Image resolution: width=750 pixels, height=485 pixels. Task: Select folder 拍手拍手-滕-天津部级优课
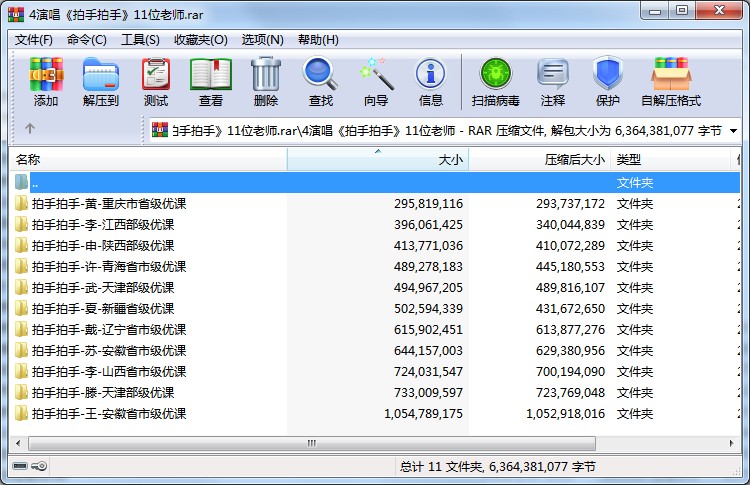coord(103,393)
